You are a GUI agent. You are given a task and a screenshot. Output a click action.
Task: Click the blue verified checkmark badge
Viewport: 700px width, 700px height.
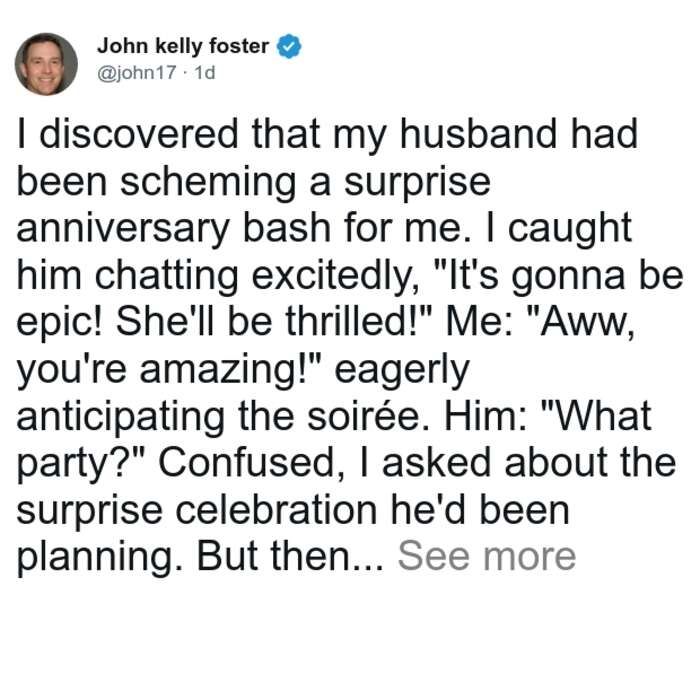pos(289,46)
